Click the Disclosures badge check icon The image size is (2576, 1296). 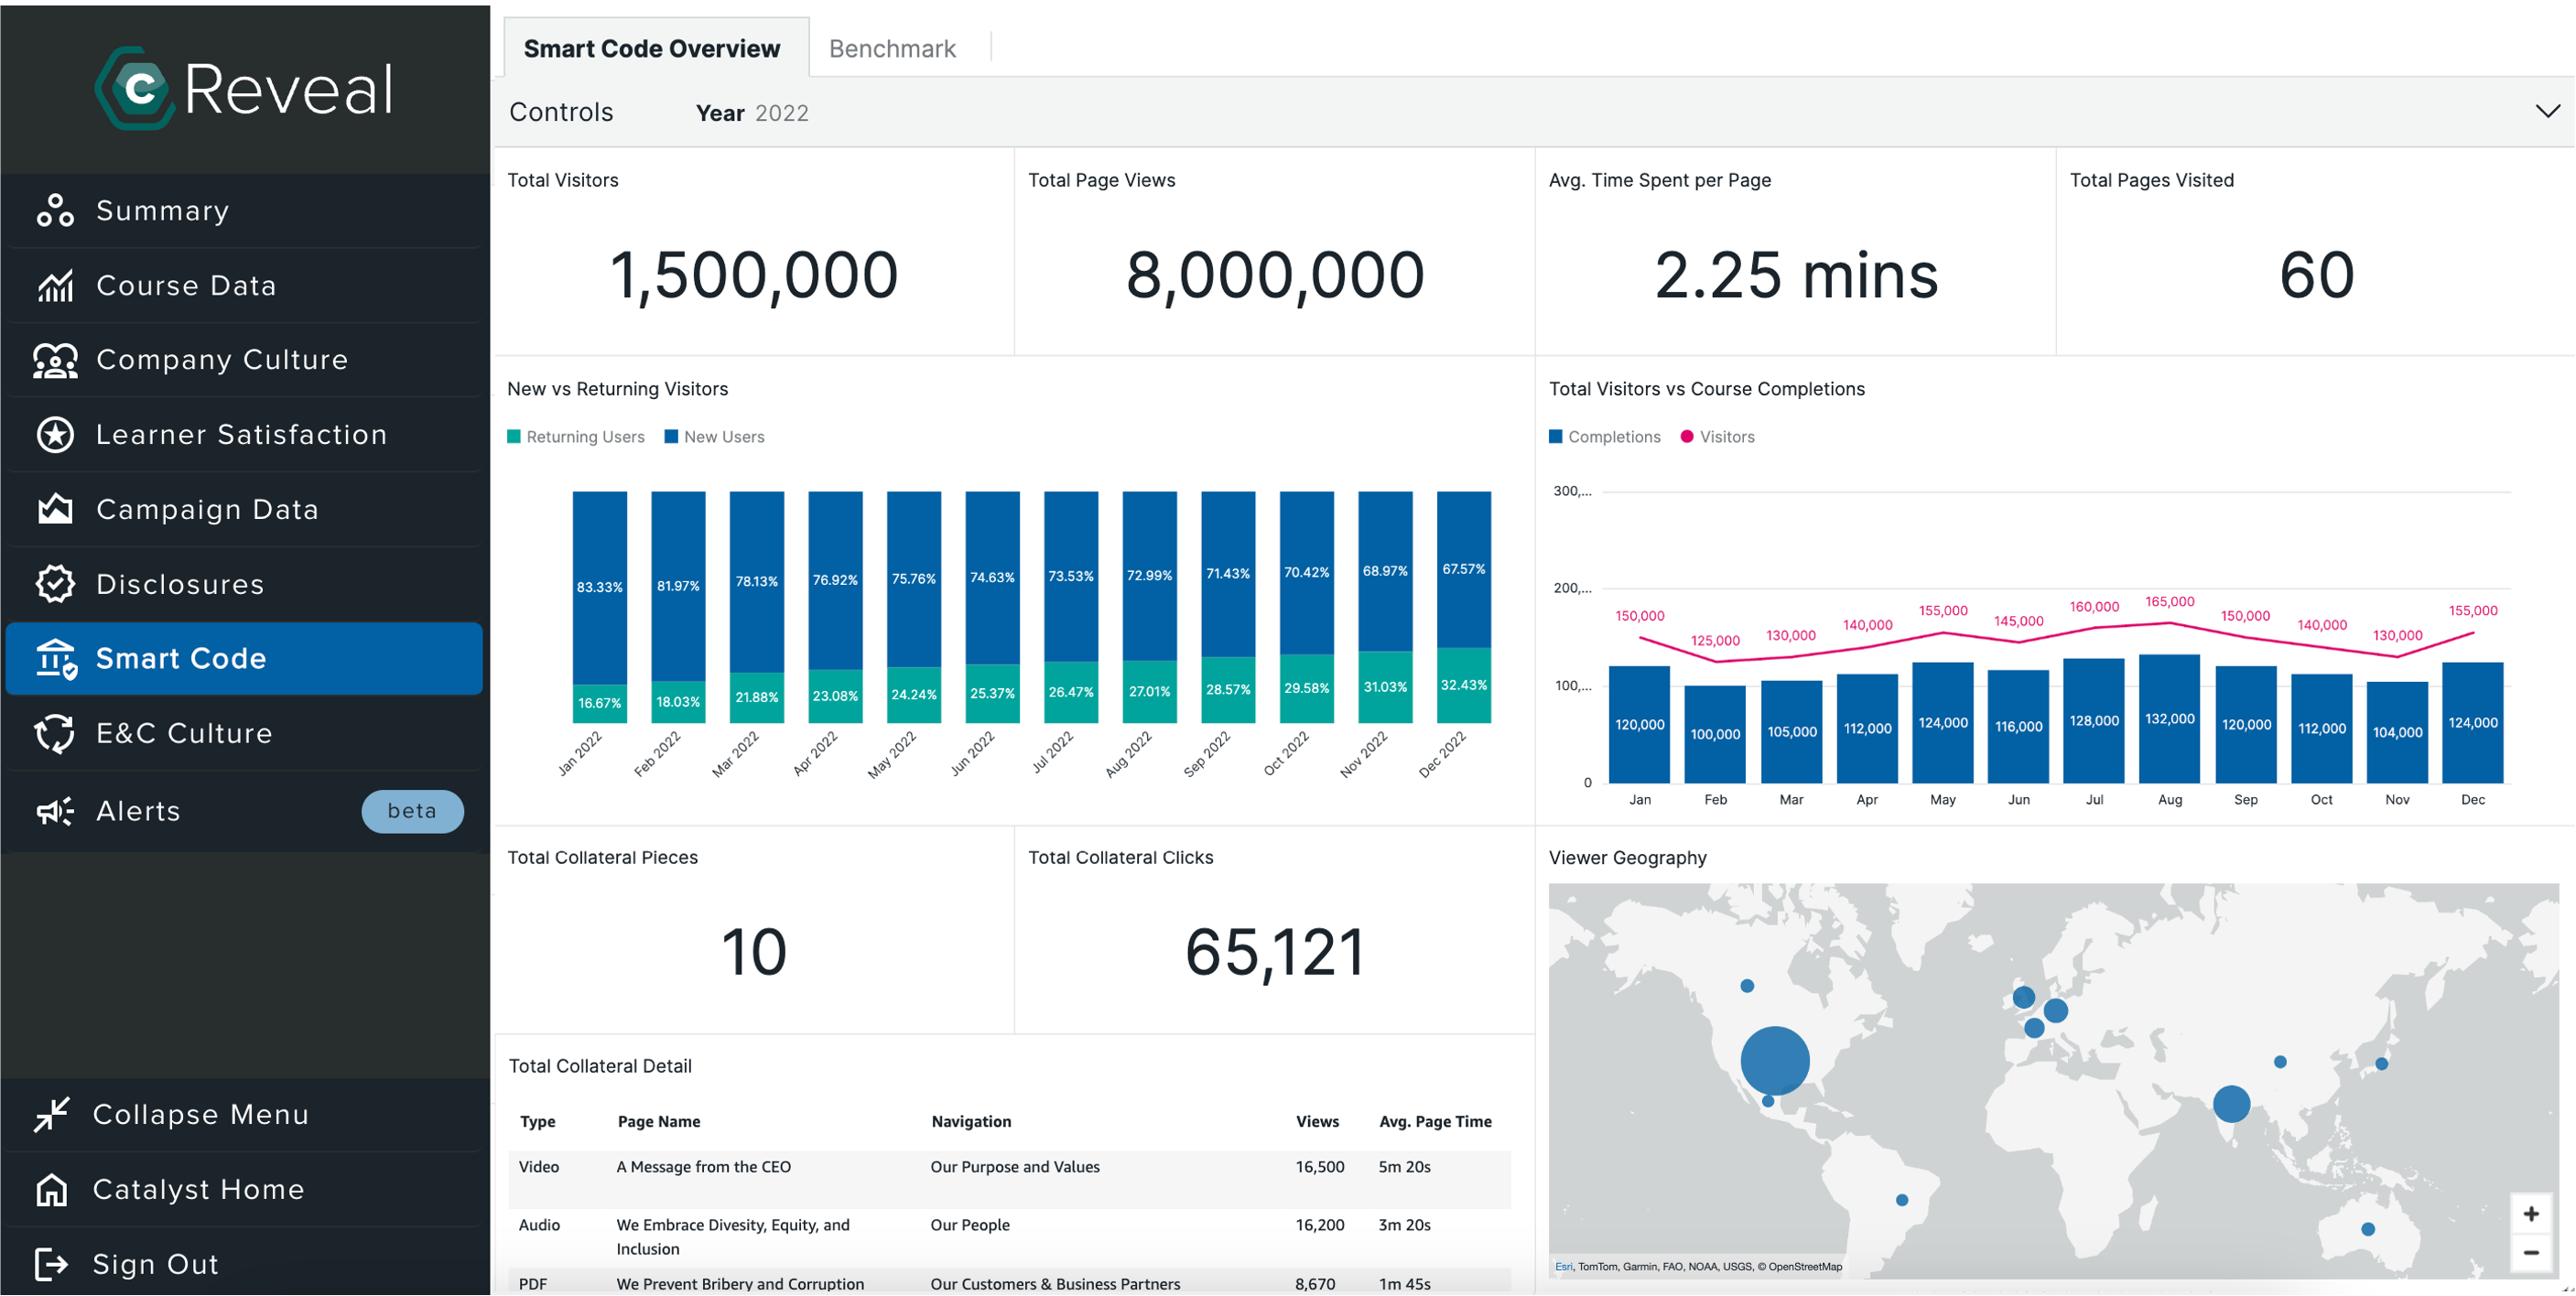55,584
